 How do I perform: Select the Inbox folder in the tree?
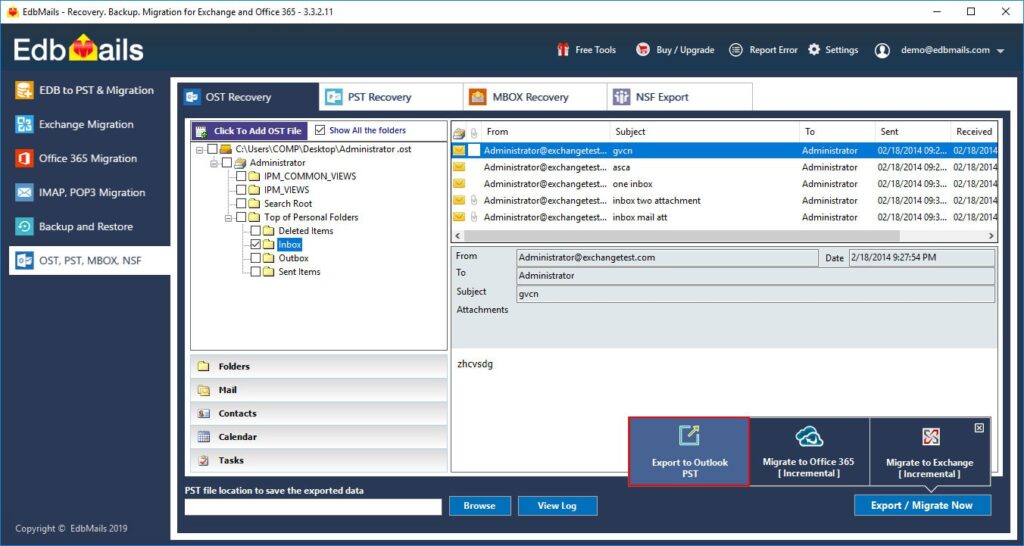click(289, 244)
